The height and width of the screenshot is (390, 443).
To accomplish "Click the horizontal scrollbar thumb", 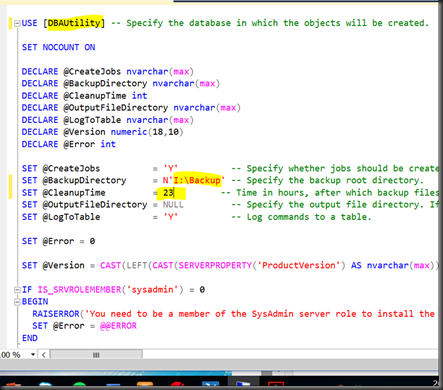I will click(96, 355).
